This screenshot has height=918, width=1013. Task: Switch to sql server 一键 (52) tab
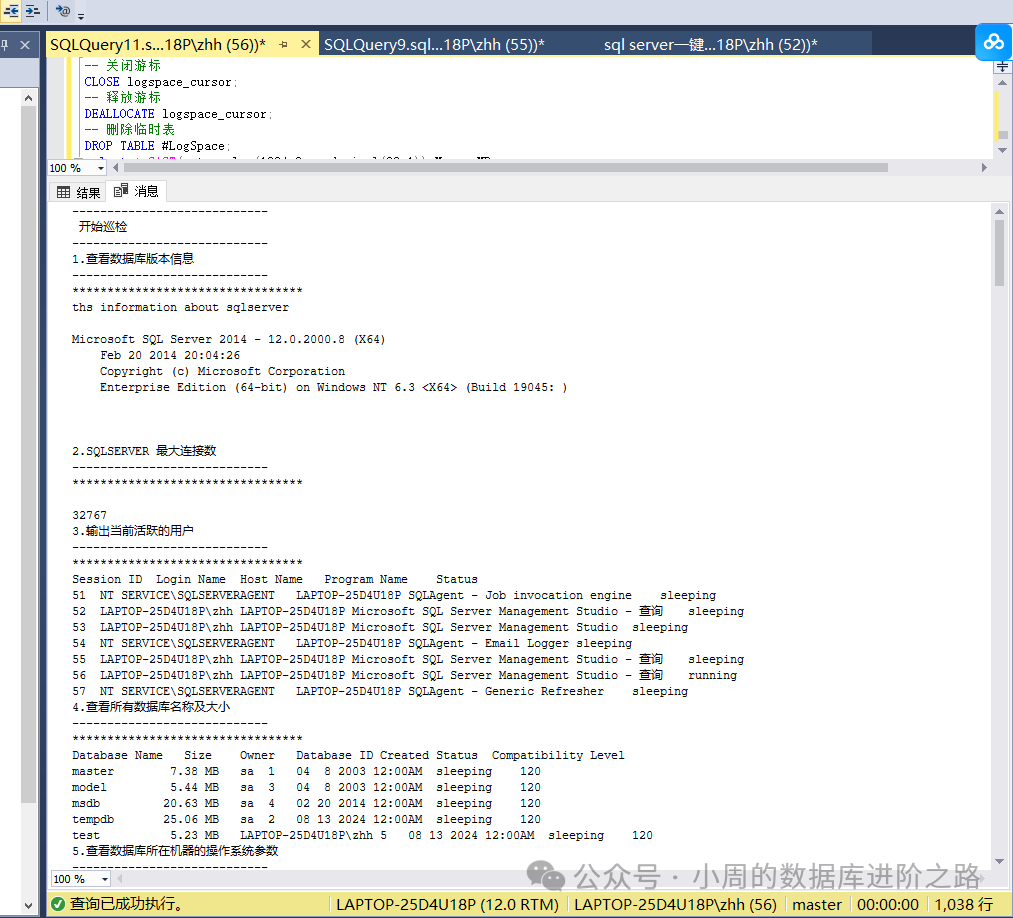click(x=711, y=45)
